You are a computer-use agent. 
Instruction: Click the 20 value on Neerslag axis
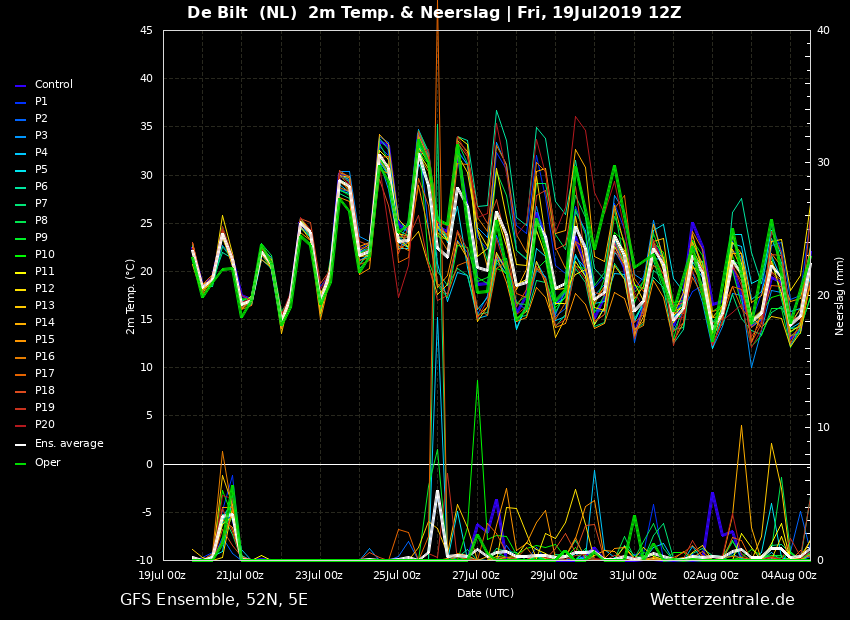pos(823,295)
